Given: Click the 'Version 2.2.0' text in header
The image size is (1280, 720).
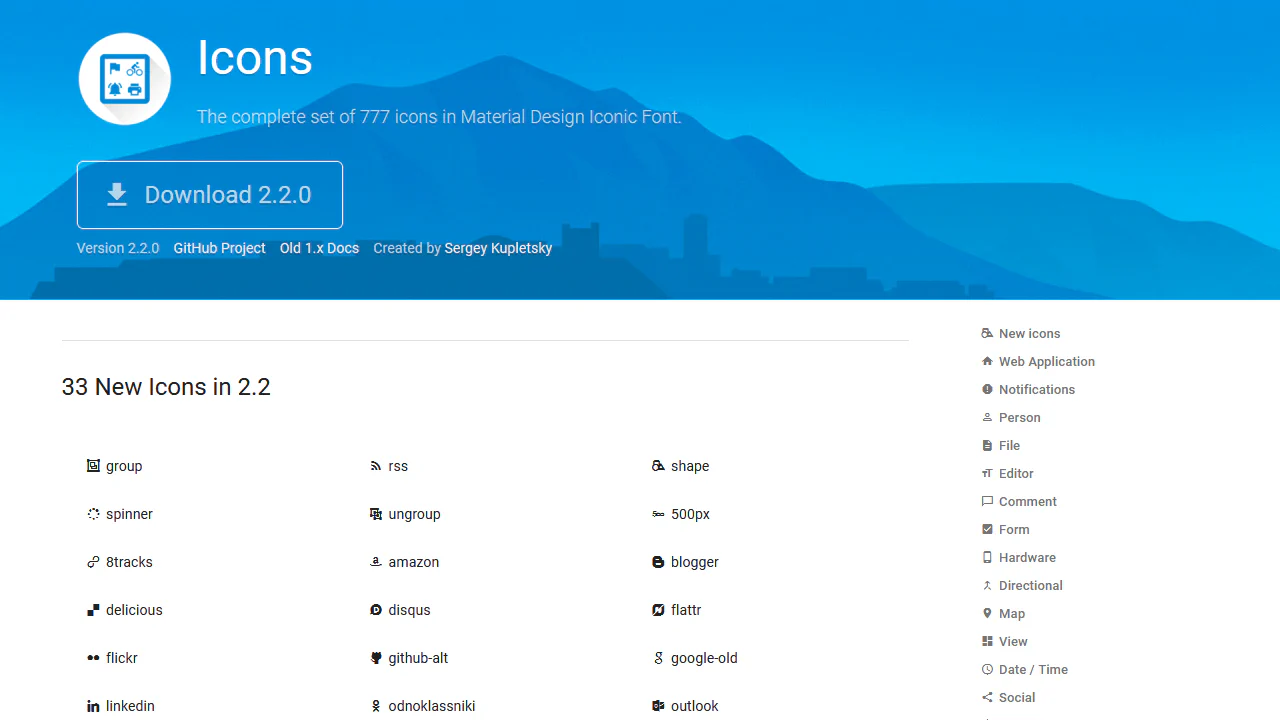Looking at the screenshot, I should (118, 248).
